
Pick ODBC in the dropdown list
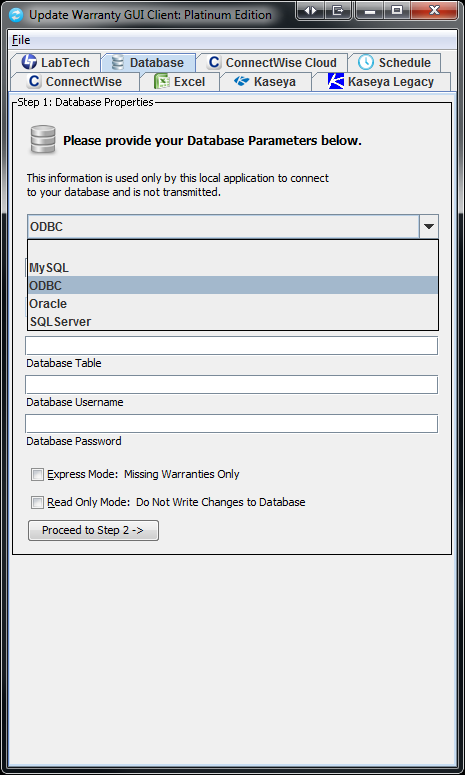(x=233, y=285)
